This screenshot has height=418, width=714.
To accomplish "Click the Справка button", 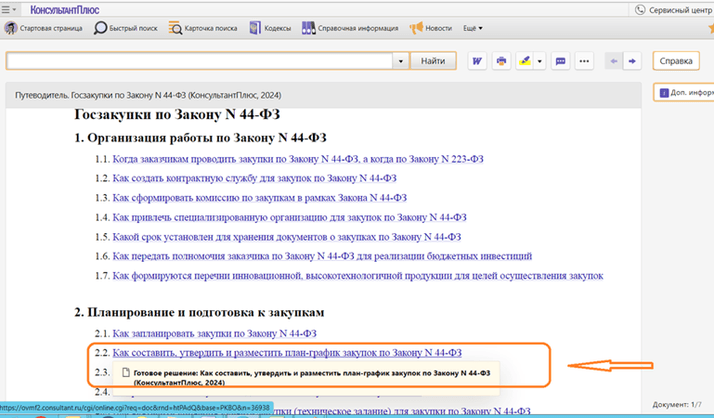I will click(676, 61).
